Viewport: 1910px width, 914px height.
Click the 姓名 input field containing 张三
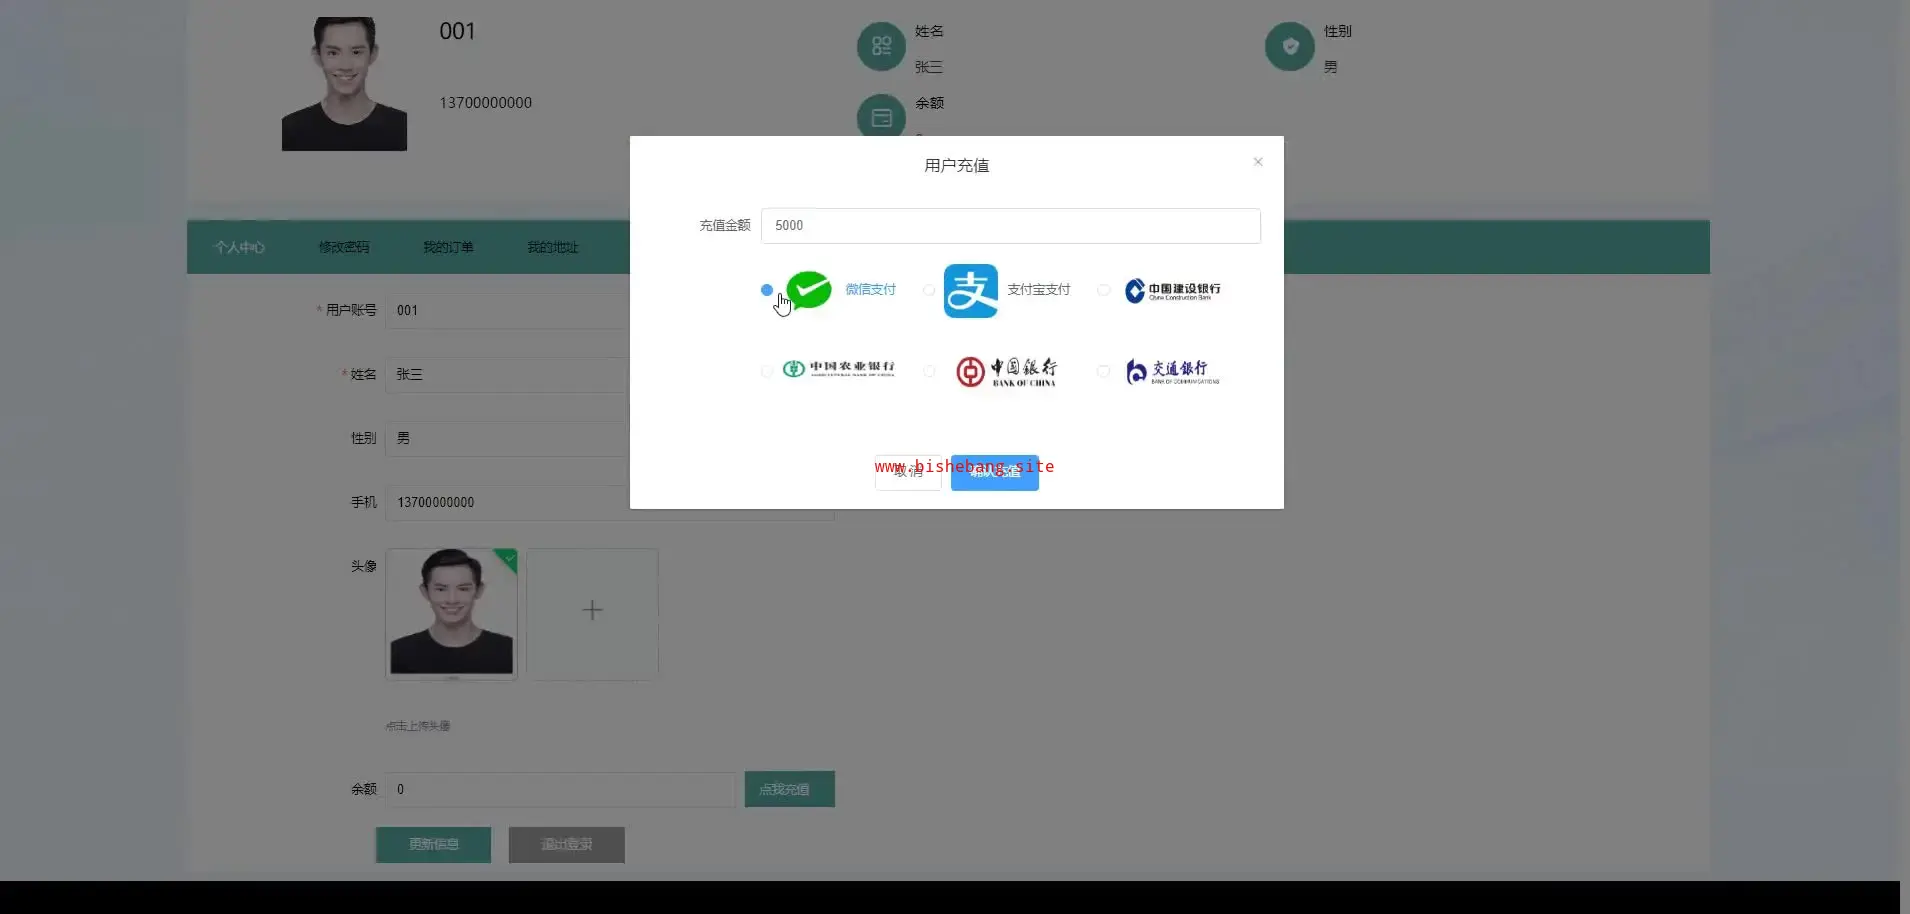point(508,374)
